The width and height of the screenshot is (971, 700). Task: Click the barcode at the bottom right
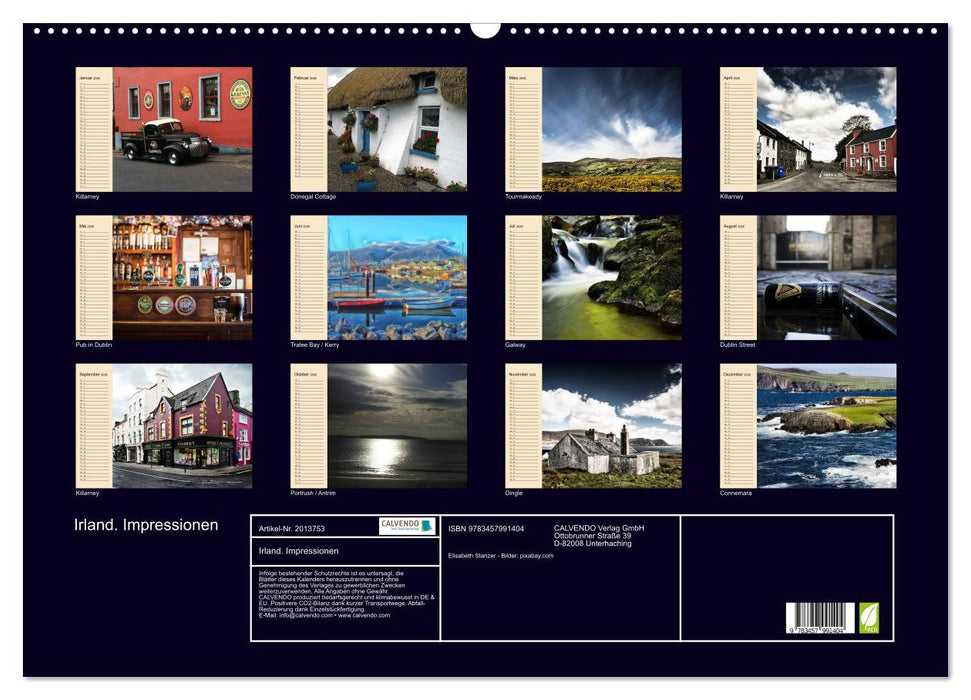pos(820,619)
